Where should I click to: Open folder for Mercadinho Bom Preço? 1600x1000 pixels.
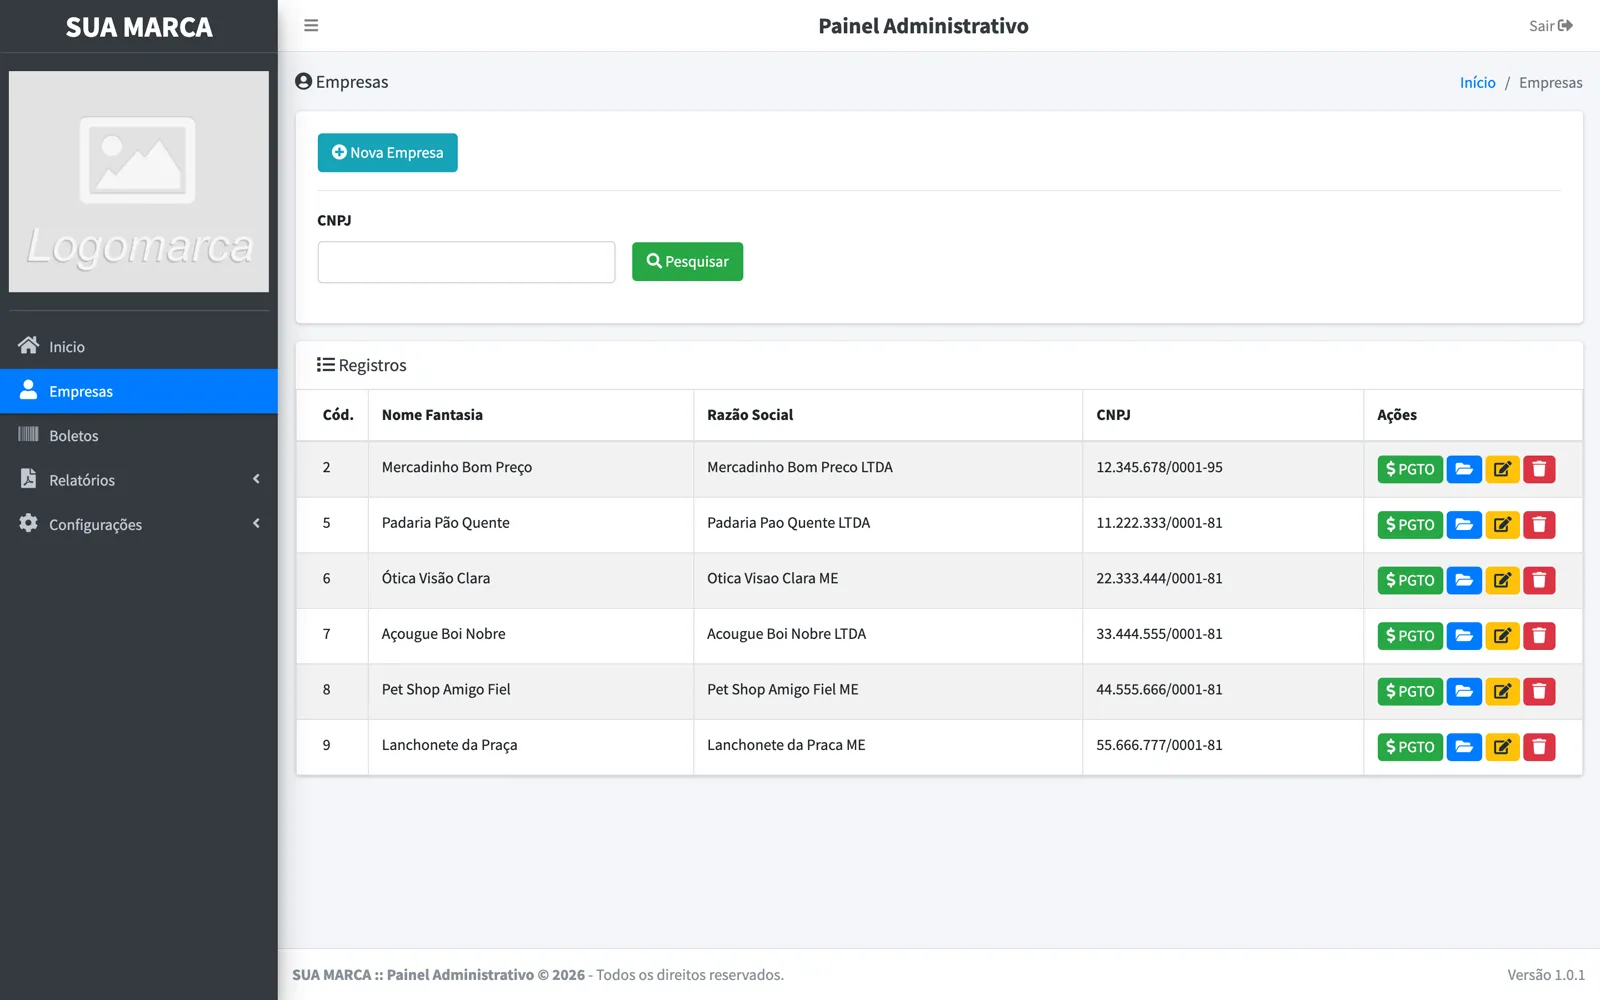tap(1464, 469)
